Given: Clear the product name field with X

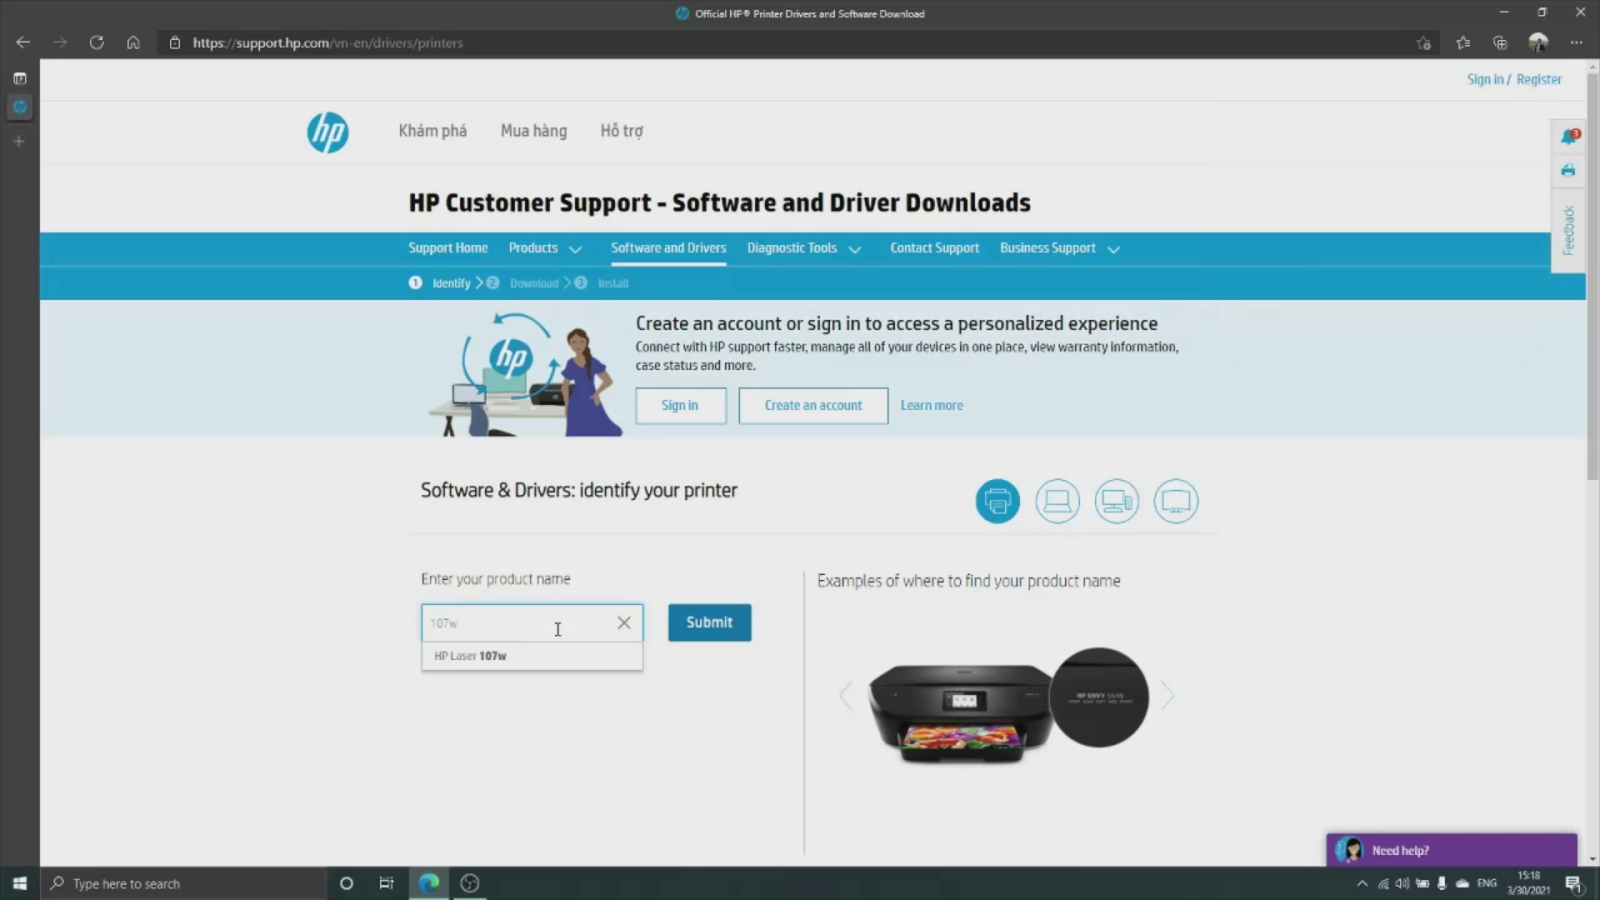Looking at the screenshot, I should (624, 623).
